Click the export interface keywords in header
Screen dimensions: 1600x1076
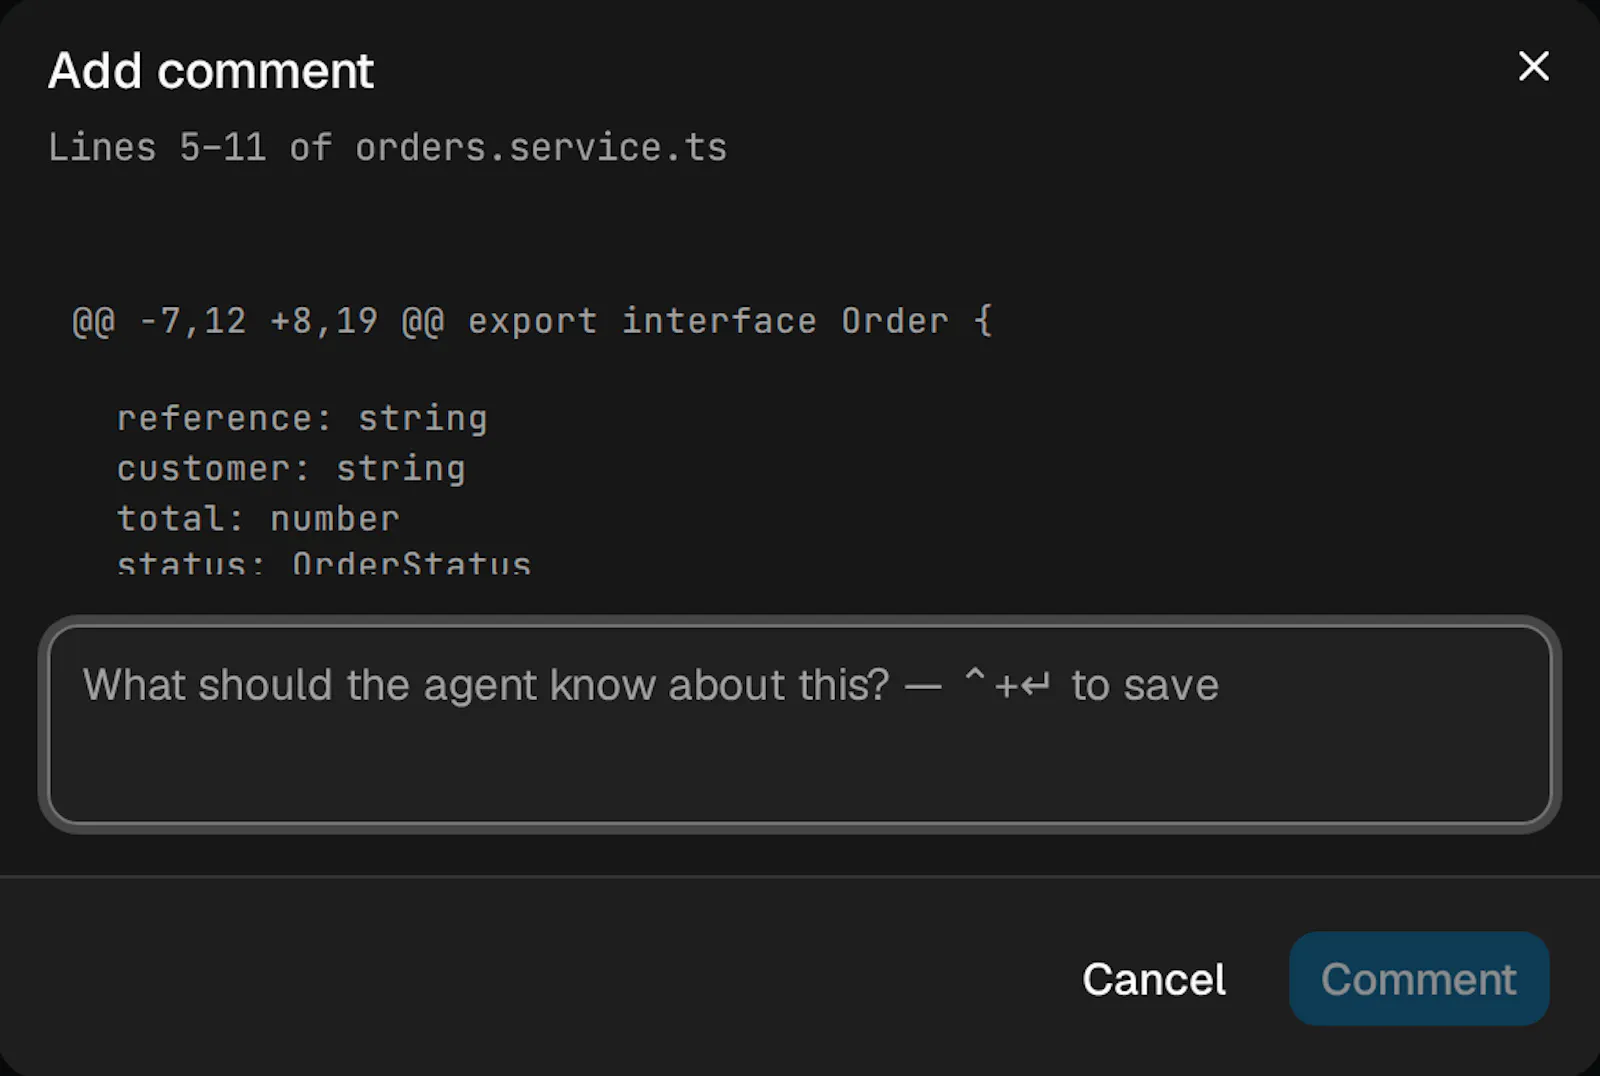[x=642, y=321]
